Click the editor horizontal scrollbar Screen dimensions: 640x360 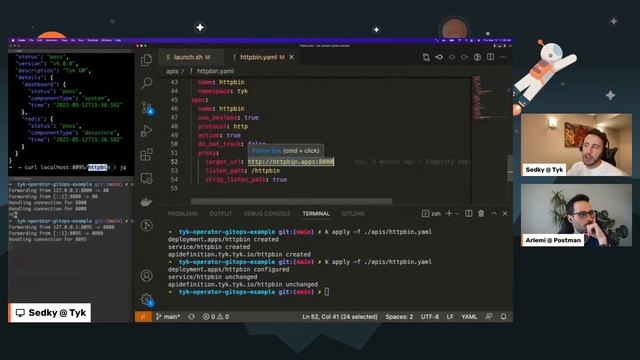click(291, 201)
